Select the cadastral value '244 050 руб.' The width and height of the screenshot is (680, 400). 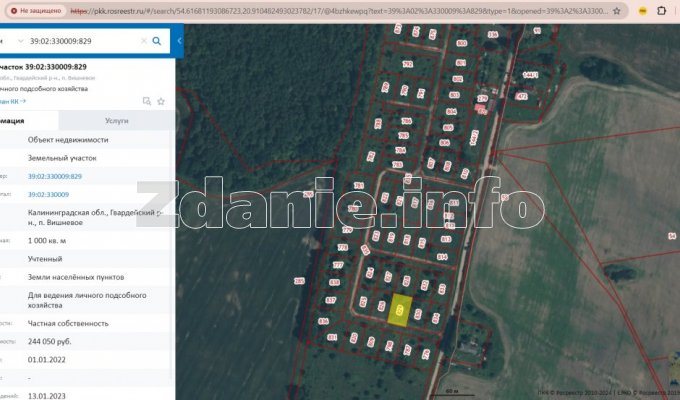coord(49,341)
